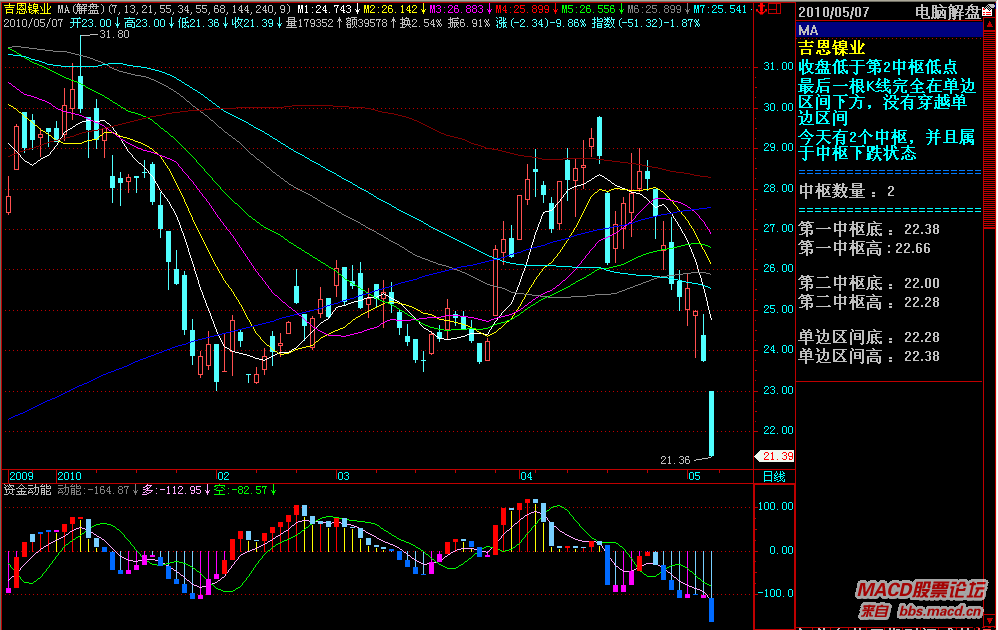Click the 换2.54% turnover rate

coord(420,23)
